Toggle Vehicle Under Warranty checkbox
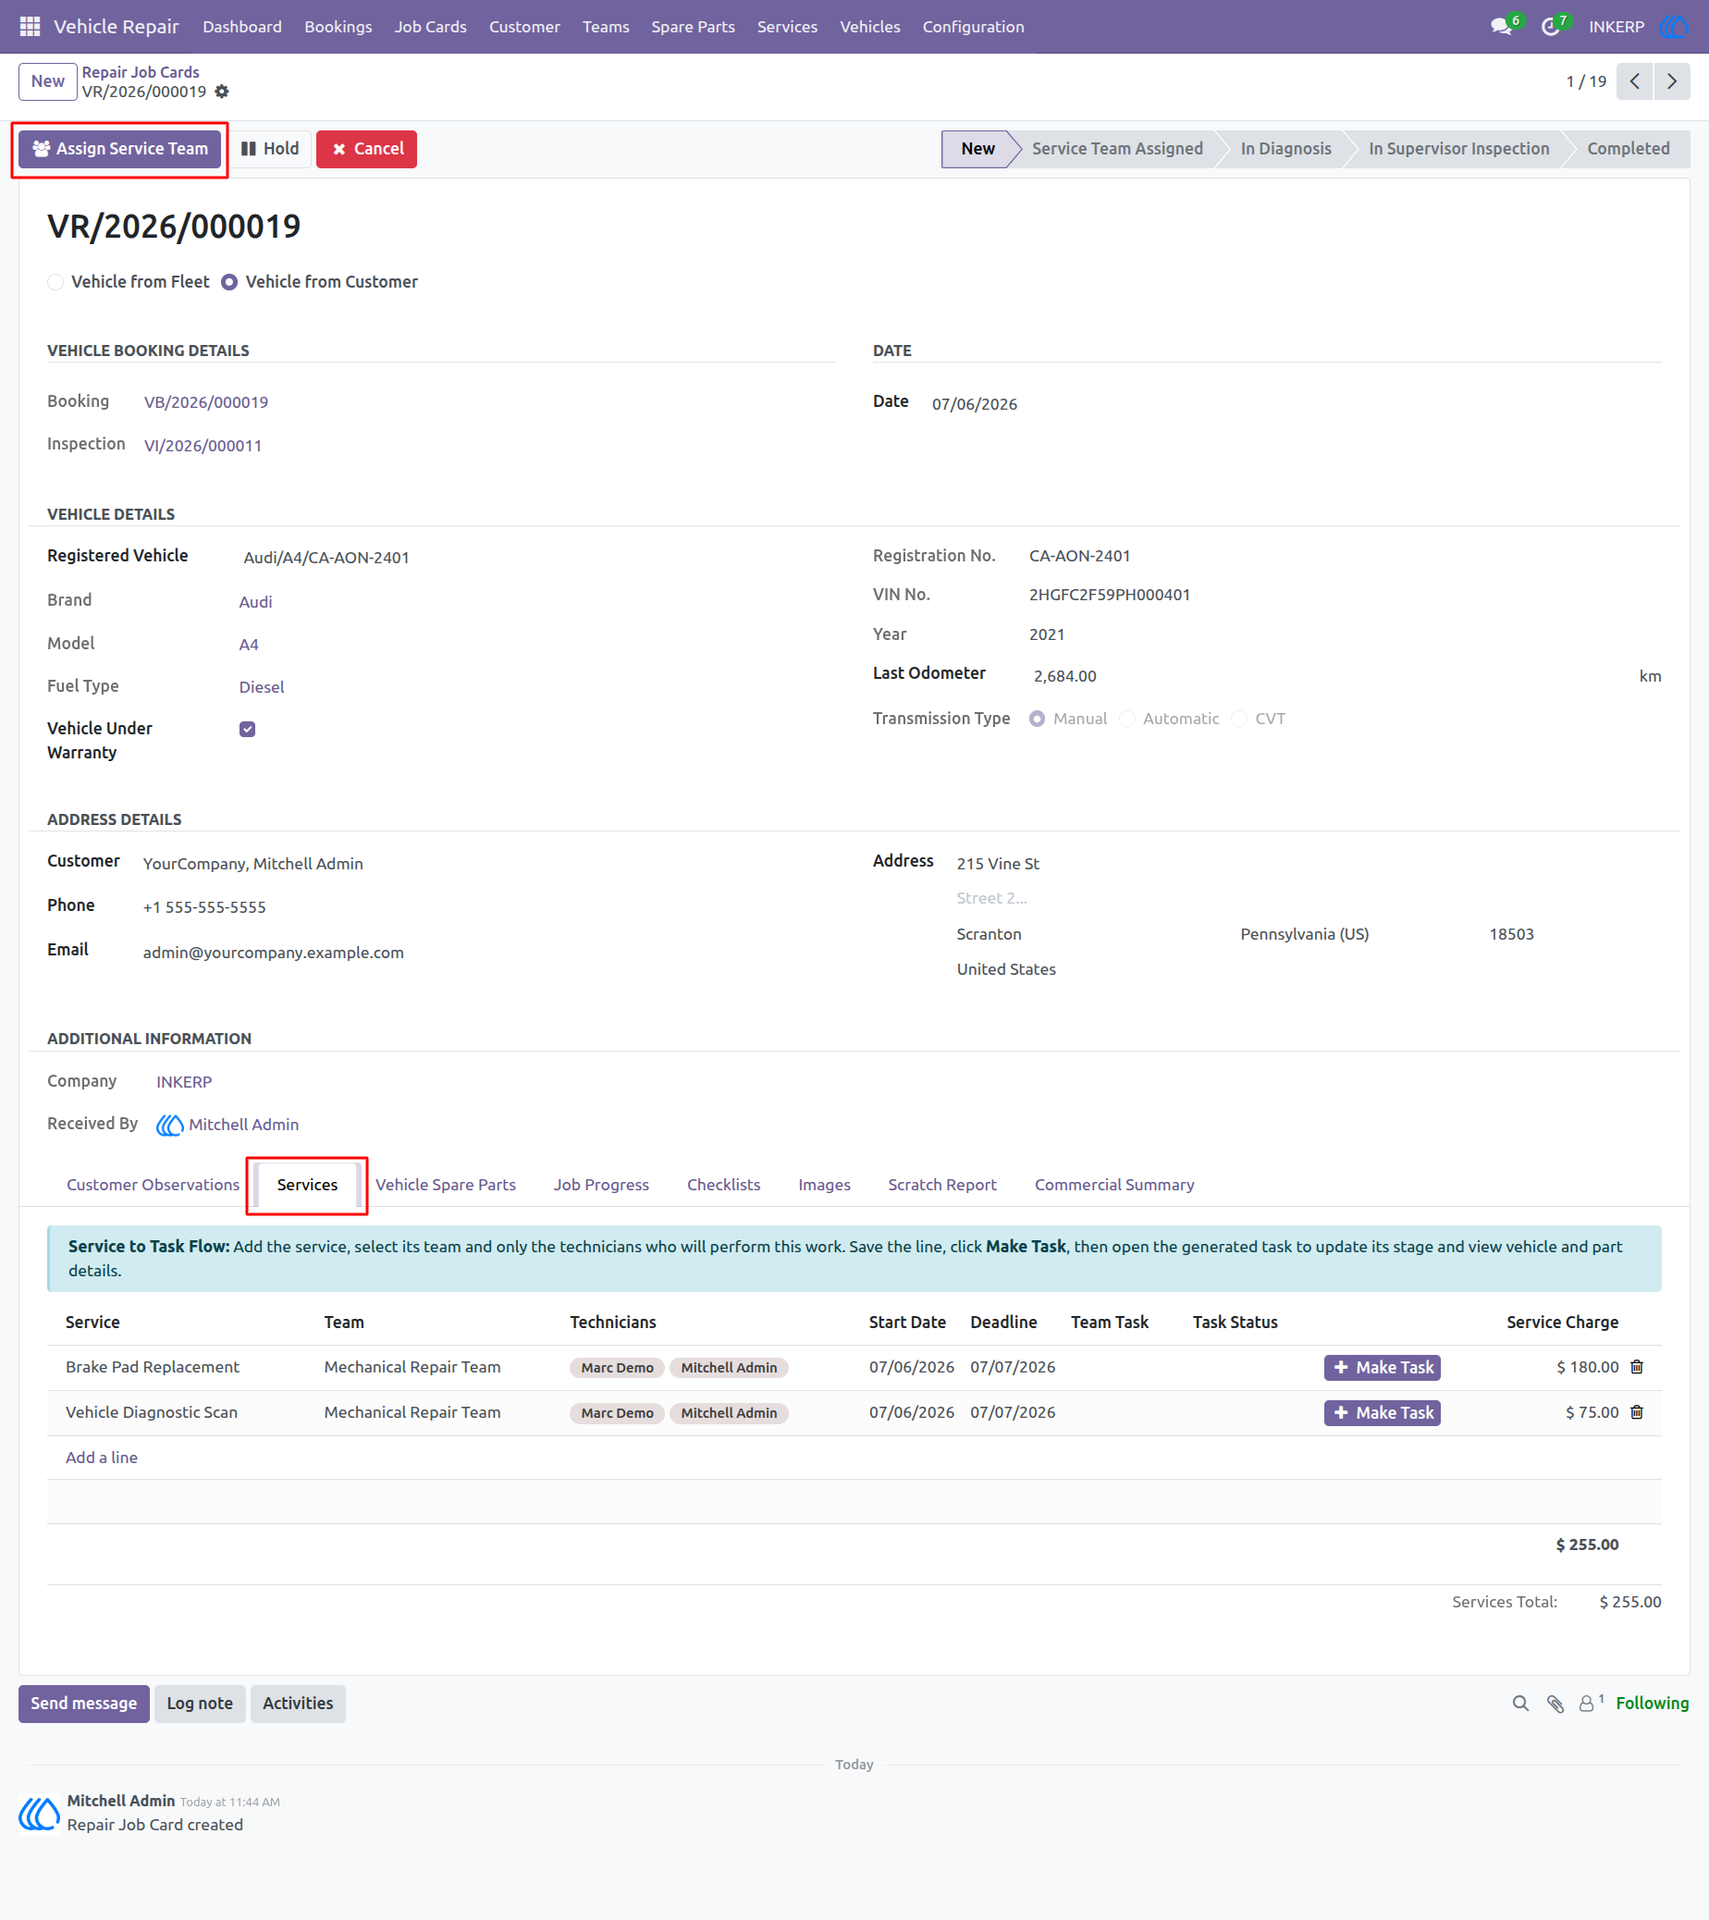 pyautogui.click(x=247, y=729)
